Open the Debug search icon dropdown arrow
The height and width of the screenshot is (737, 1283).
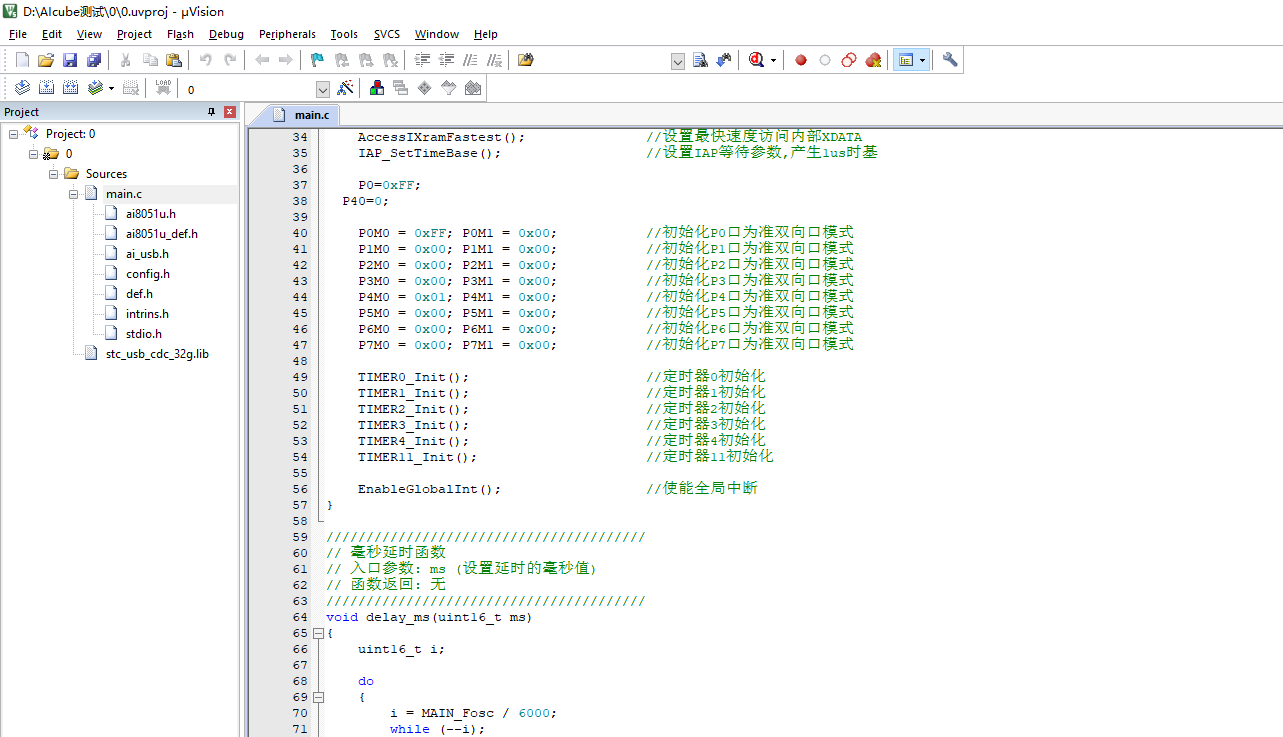(x=773, y=60)
